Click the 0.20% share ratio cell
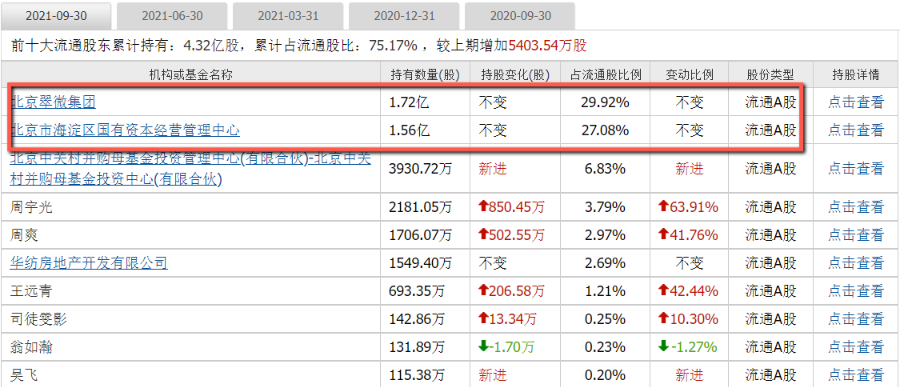Screen dimensions: 901x387 [605, 375]
